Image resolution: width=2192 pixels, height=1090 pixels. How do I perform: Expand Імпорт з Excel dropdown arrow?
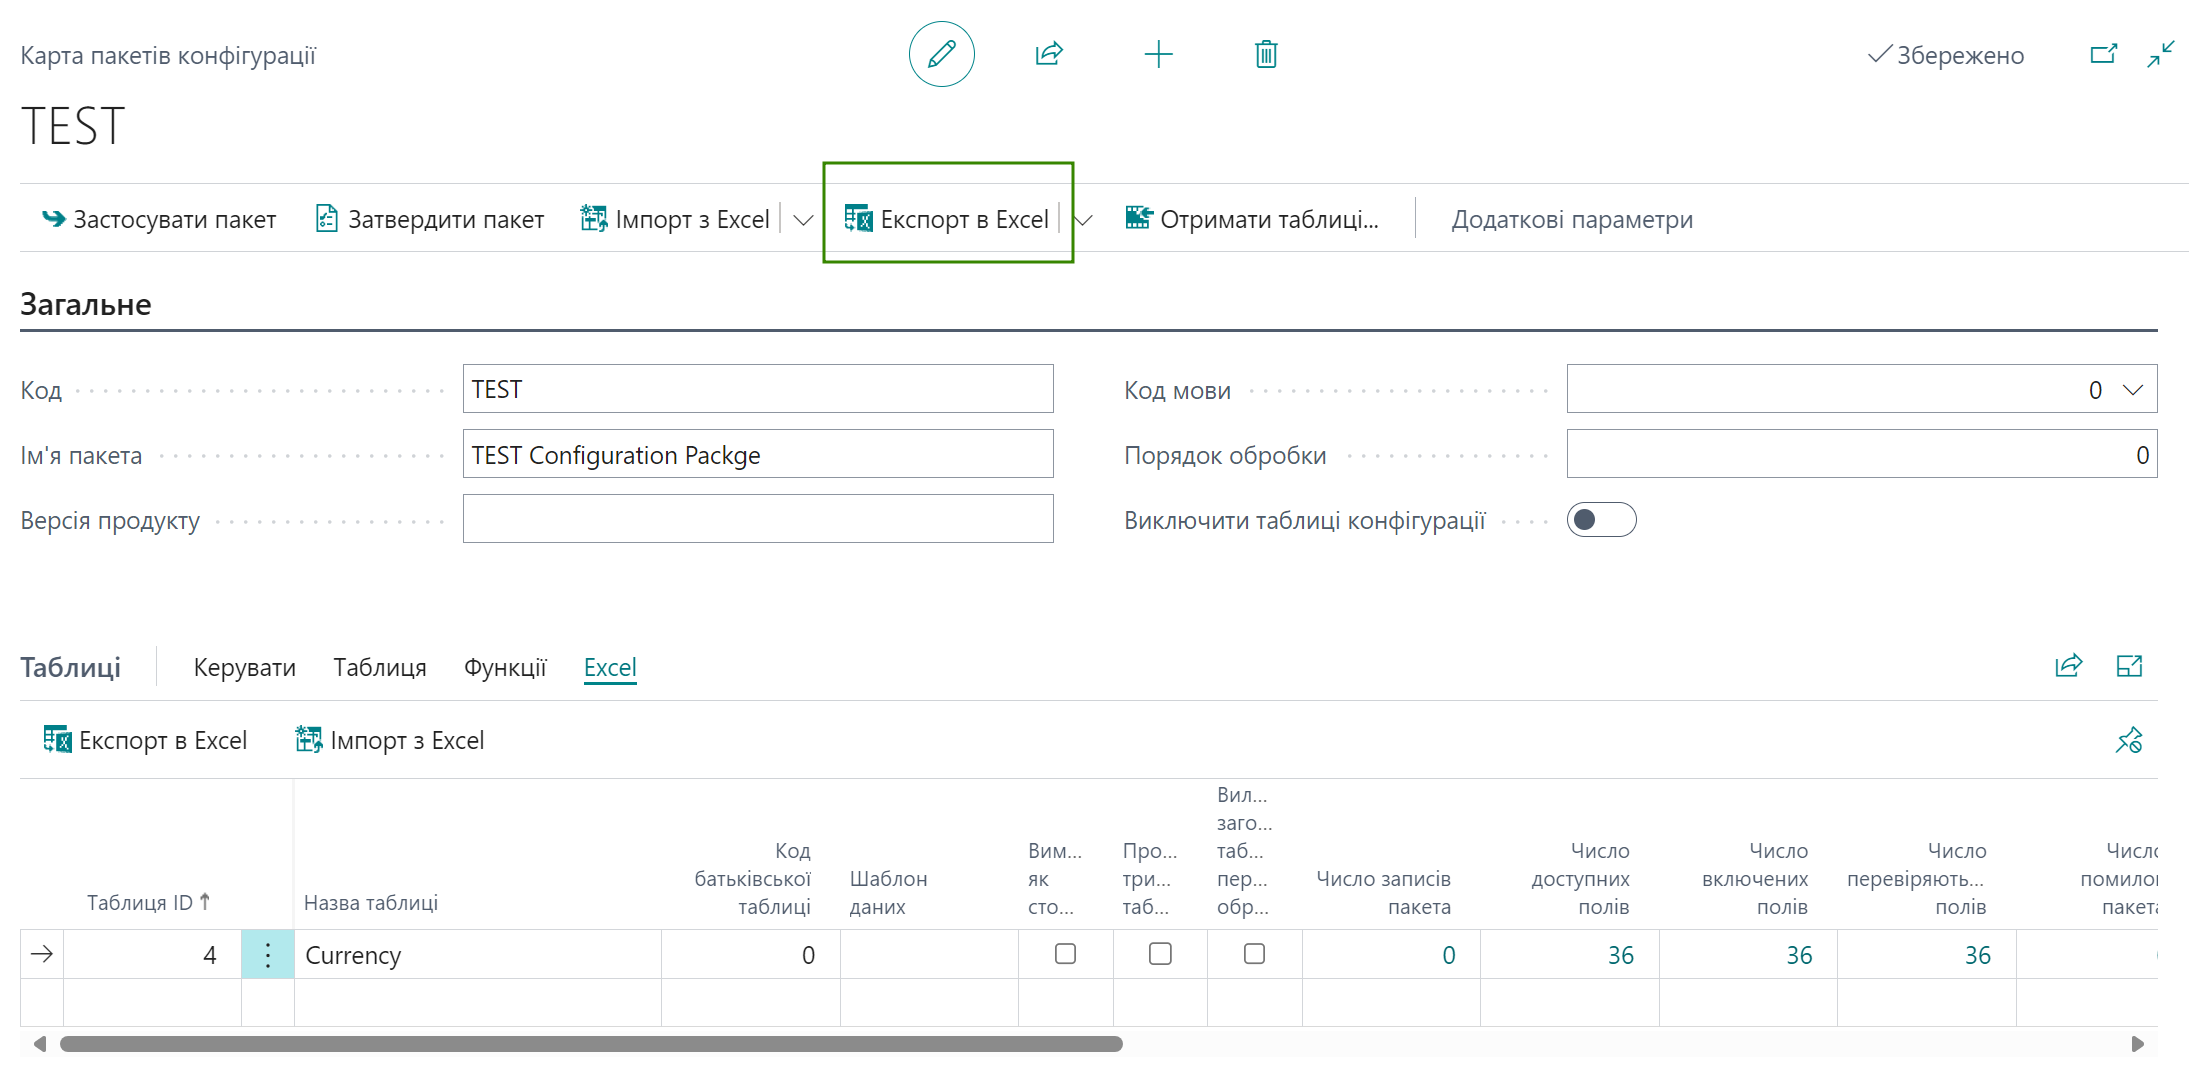coord(803,220)
